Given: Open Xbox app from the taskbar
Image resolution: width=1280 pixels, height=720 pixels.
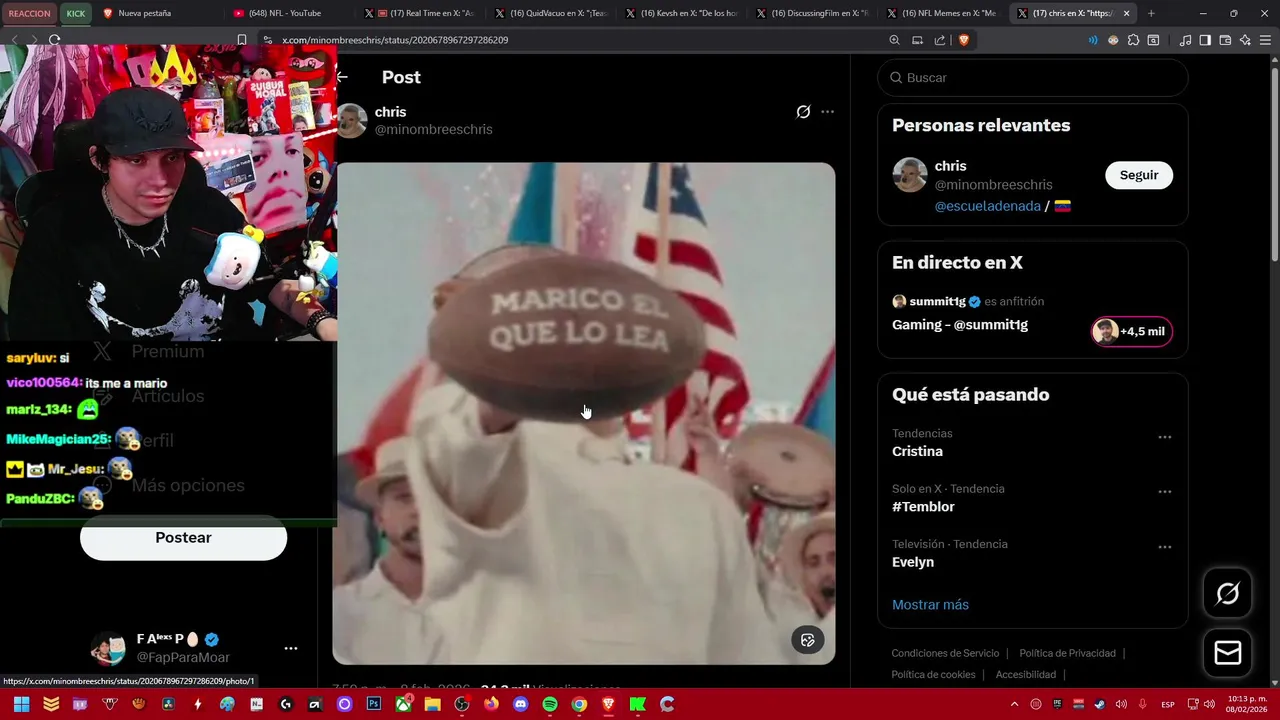Looking at the screenshot, I should pos(403,704).
